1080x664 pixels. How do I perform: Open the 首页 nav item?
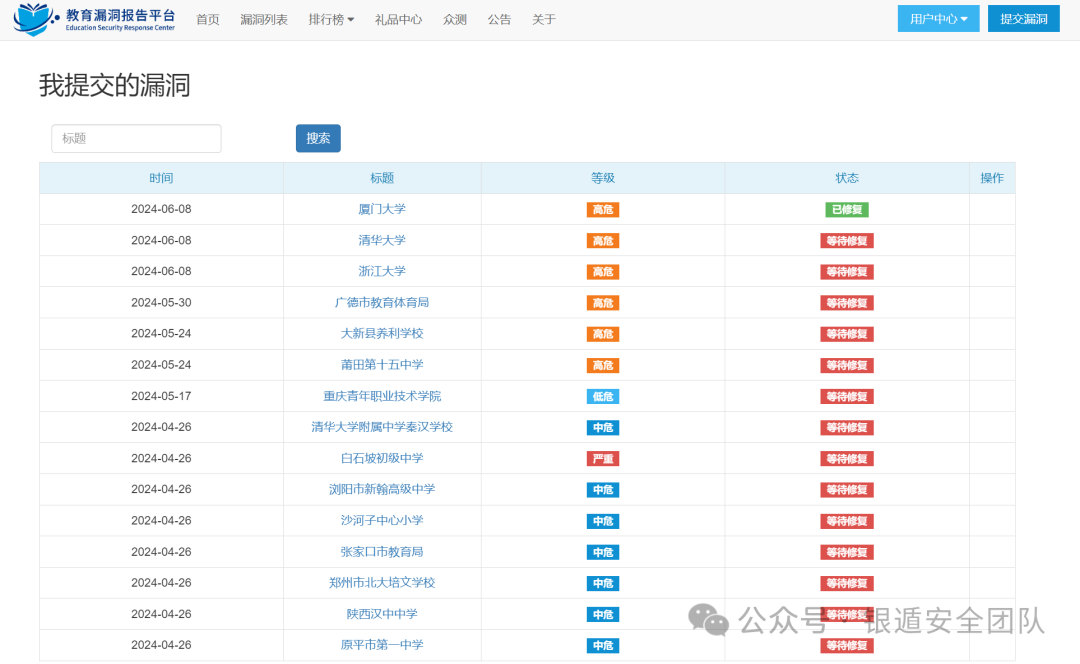[207, 19]
